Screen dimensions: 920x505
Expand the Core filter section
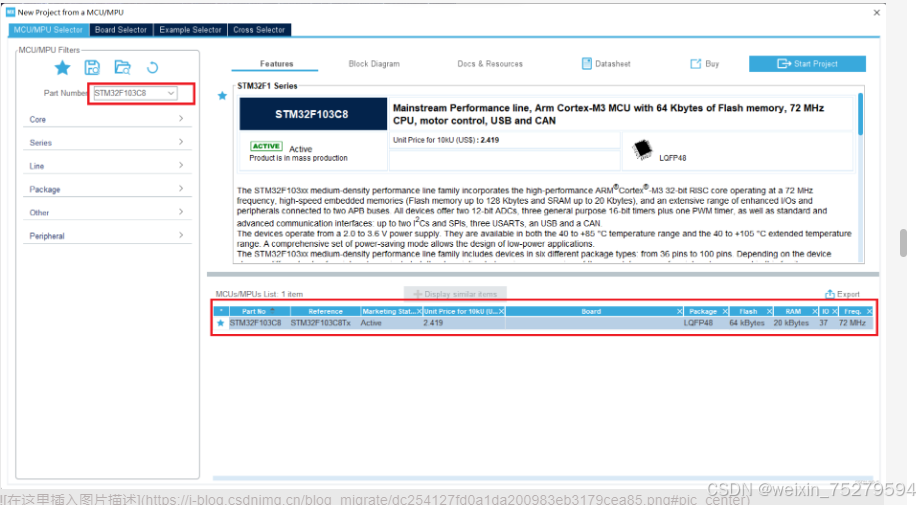pos(107,119)
